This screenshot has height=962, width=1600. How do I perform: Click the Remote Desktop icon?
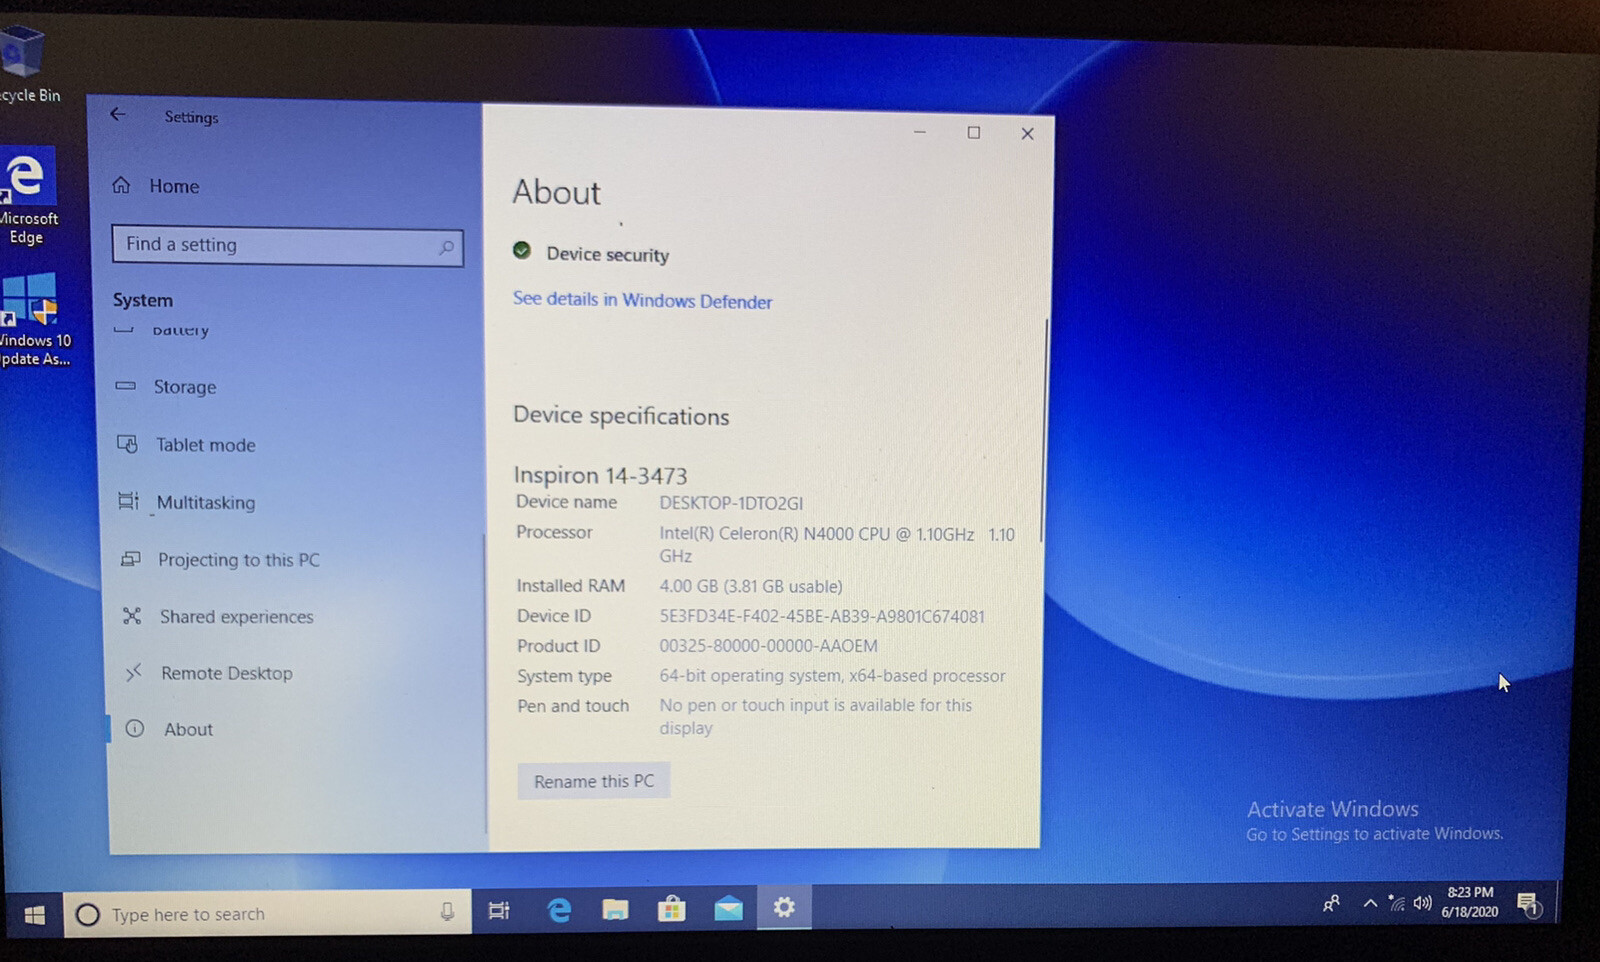(133, 672)
